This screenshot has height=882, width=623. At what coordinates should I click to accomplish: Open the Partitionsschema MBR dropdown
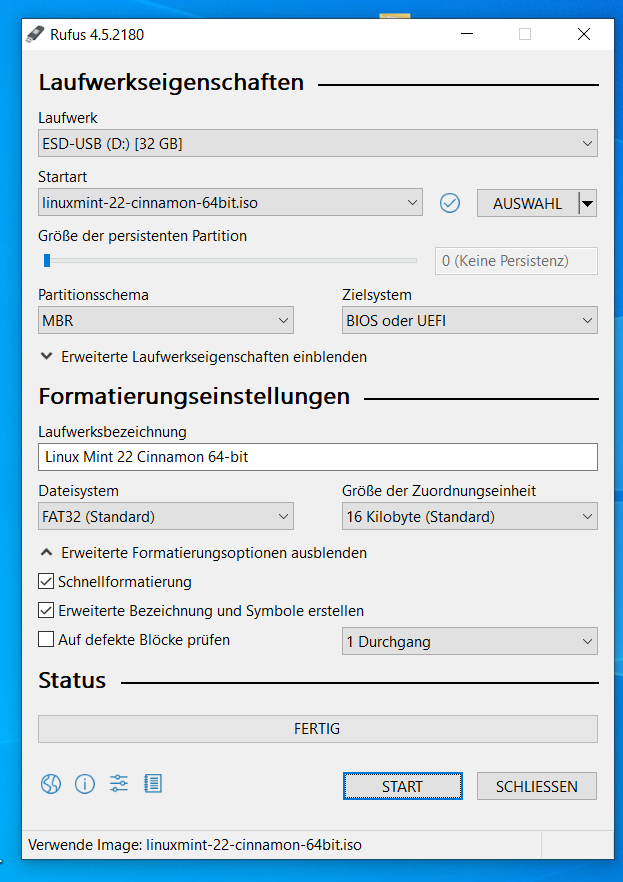pyautogui.click(x=166, y=321)
